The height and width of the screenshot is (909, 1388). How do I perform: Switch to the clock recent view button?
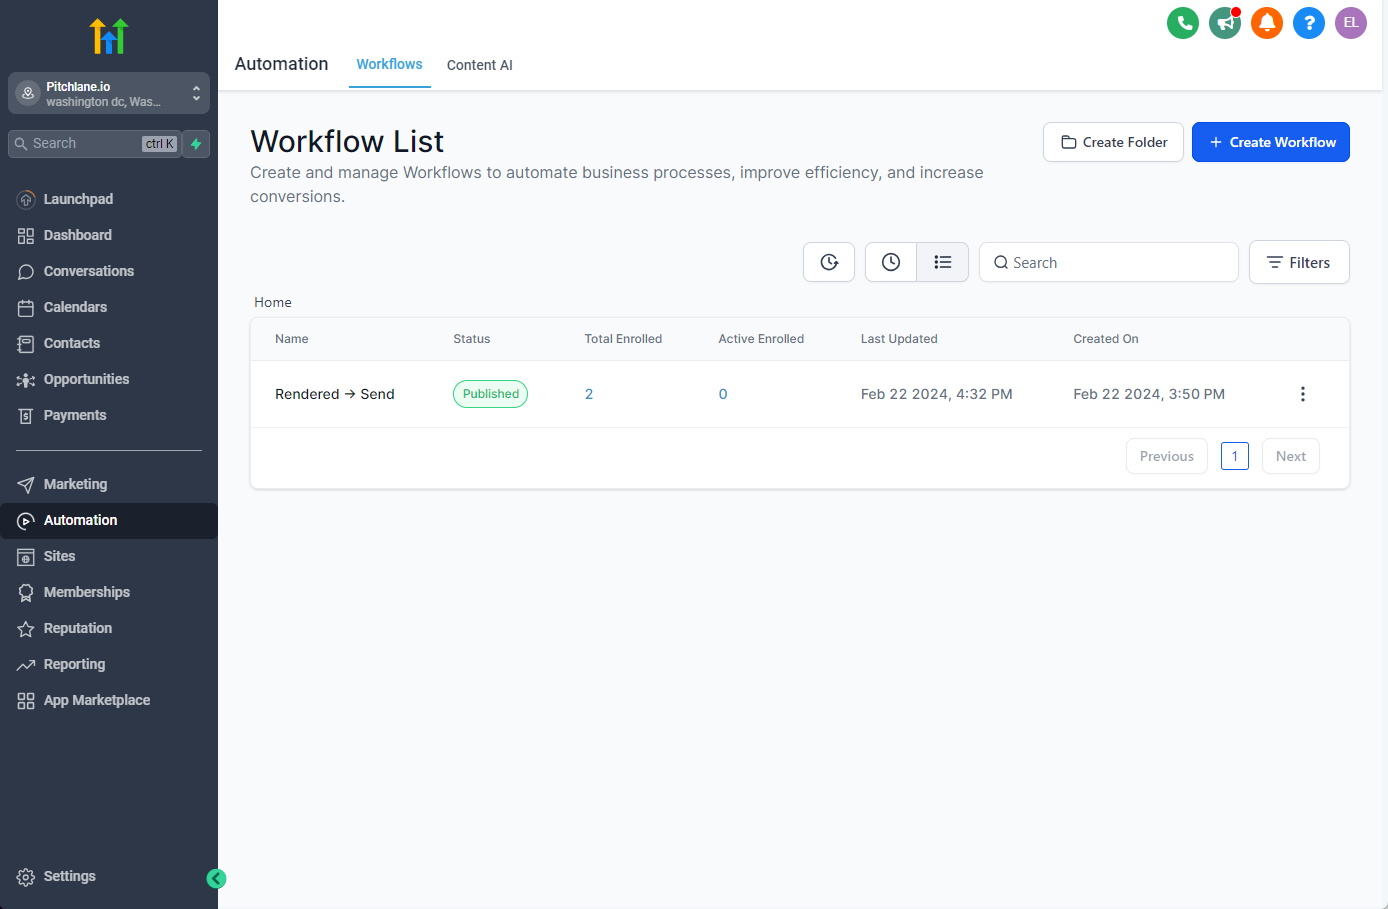pos(891,262)
